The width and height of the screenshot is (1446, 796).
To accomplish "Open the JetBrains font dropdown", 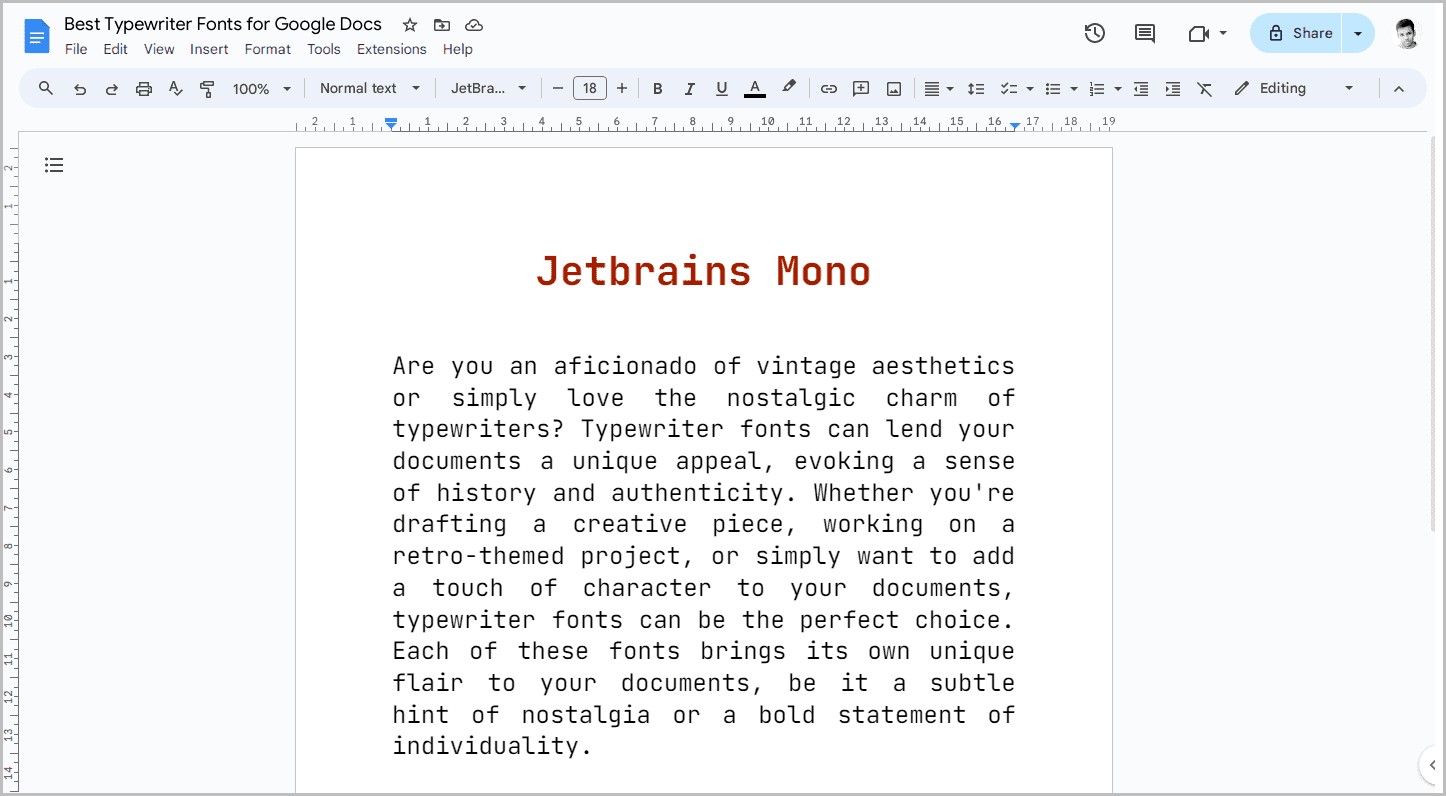I will [x=488, y=88].
